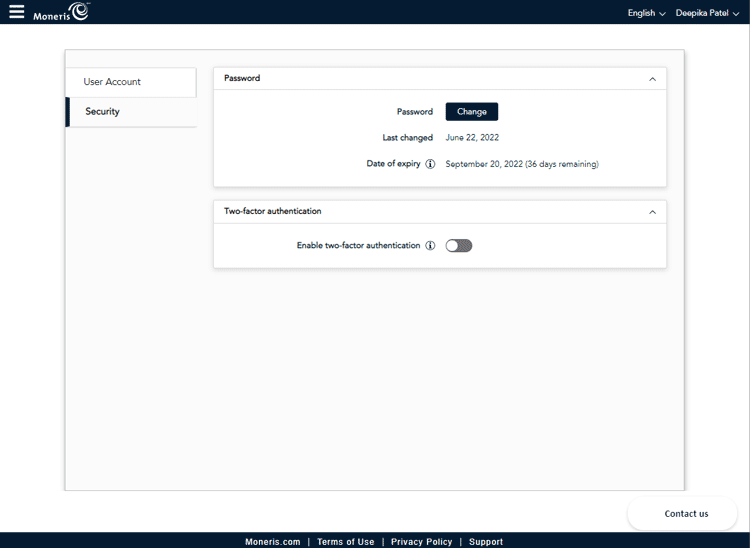Follow the Moneris.com footer link

[272, 542]
